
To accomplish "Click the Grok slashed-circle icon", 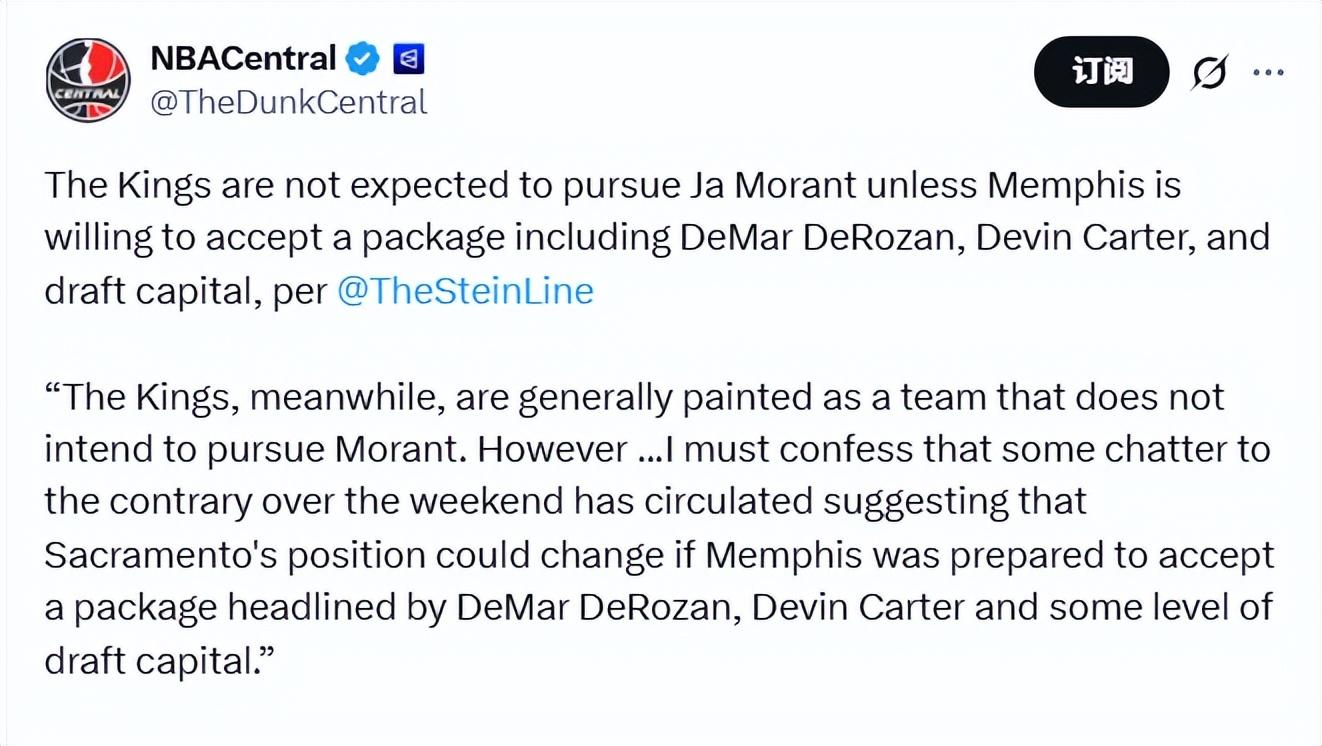I will pyautogui.click(x=1209, y=73).
